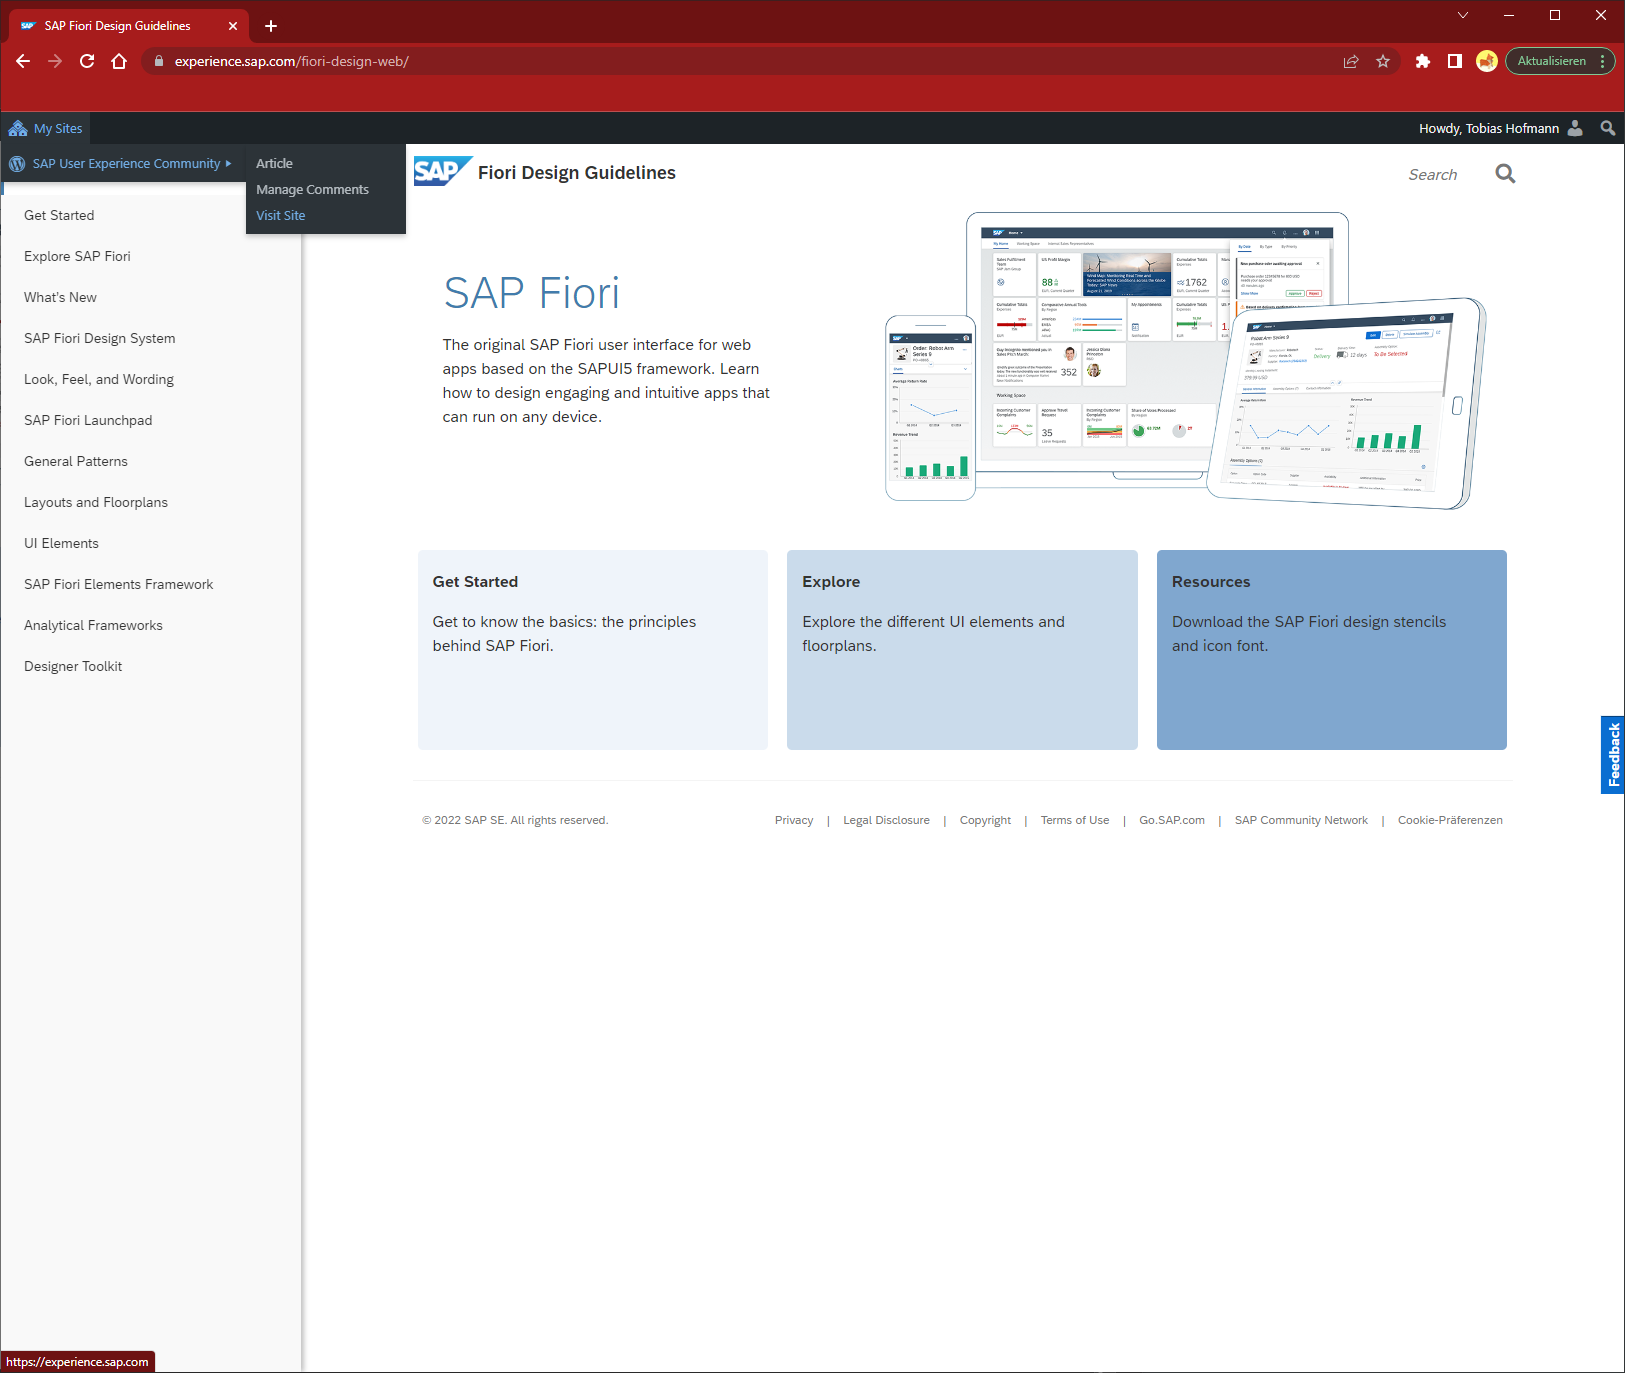Click the Explore card
This screenshot has height=1373, width=1625.
[x=962, y=650]
